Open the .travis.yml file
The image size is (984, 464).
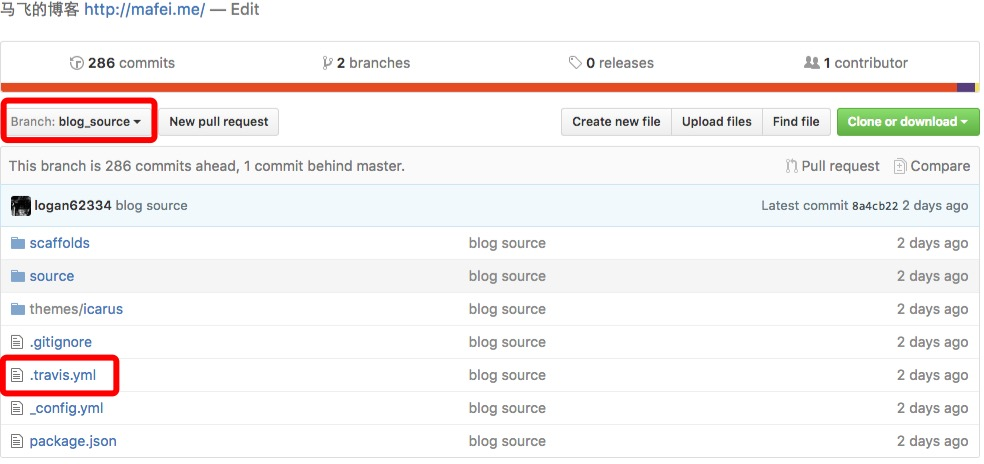(x=63, y=375)
